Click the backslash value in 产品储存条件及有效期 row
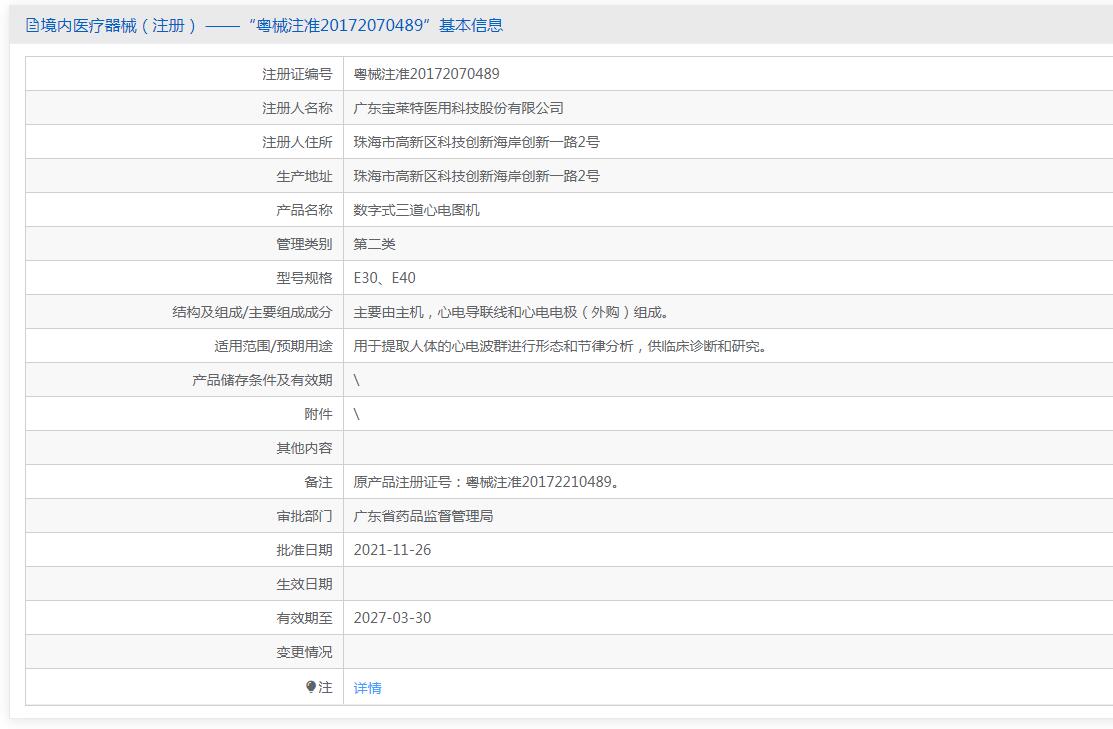This screenshot has height=729, width=1113. (x=356, y=380)
